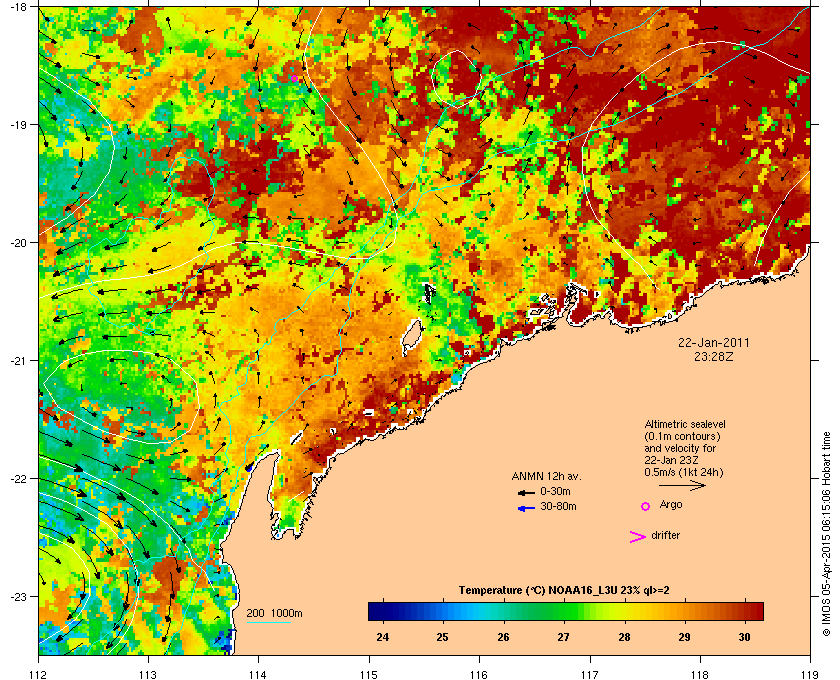840x680 pixels.
Task: Click the IMOS copyright timestamp text
Action: coord(827,534)
